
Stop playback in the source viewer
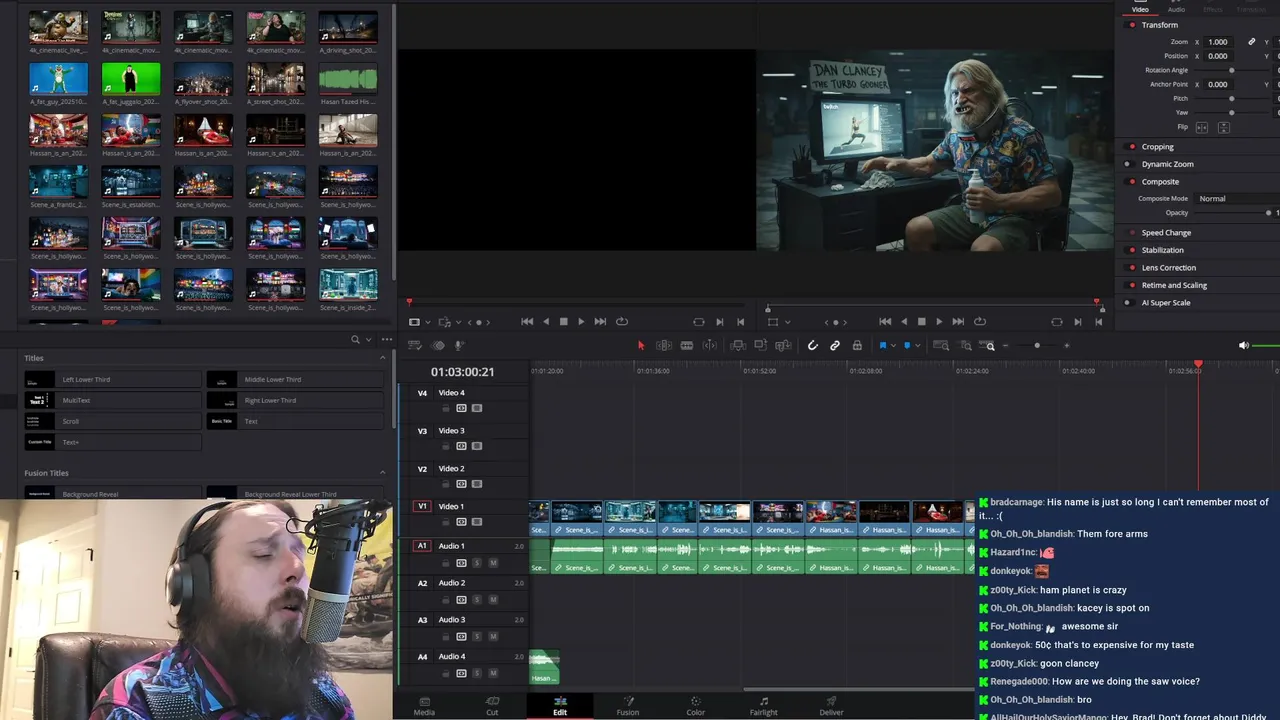564,321
